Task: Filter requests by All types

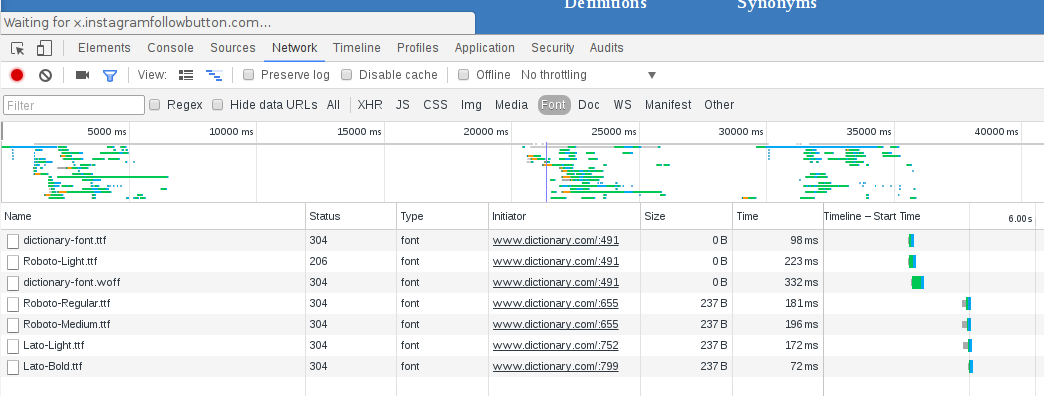Action: click(x=333, y=104)
